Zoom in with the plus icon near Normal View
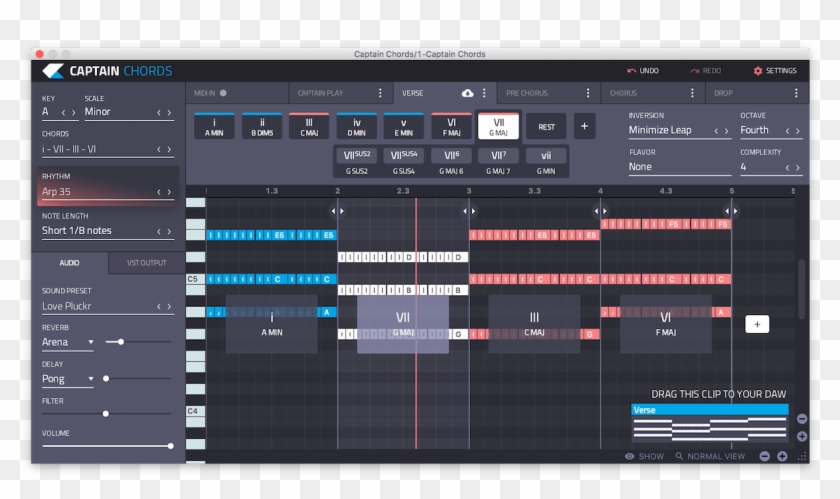 coord(782,456)
